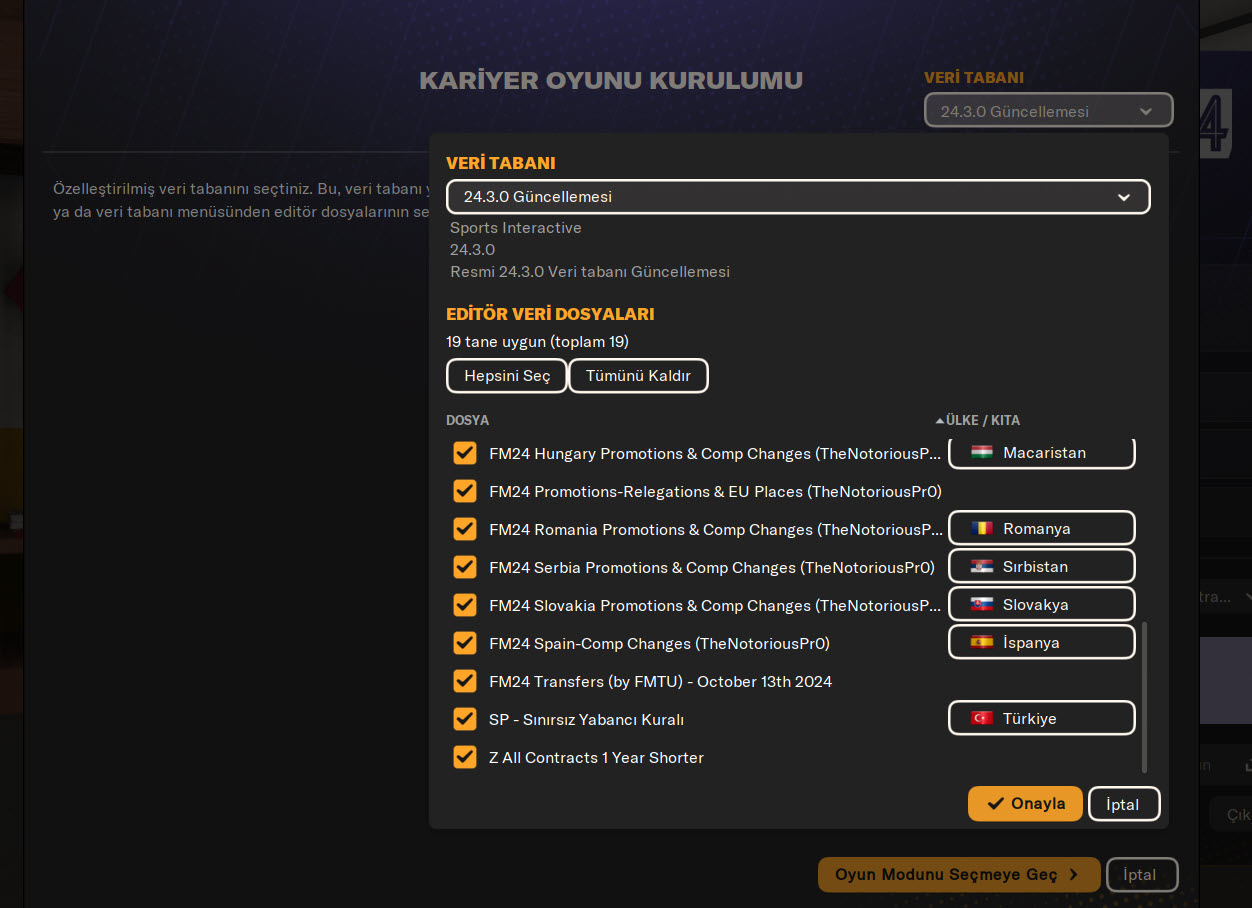Toggle the FM24 Transfers (by FMTU) checkbox
1252x908 pixels.
tap(465, 681)
